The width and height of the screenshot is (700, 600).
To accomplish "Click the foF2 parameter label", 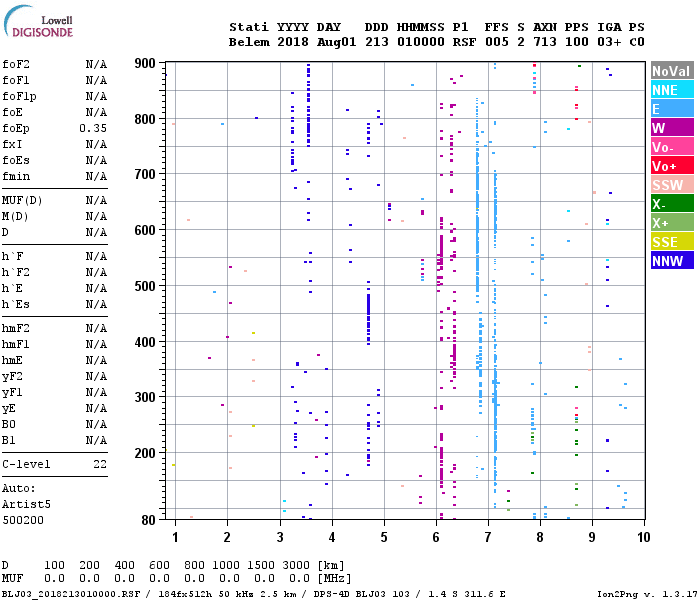I will tap(16, 64).
